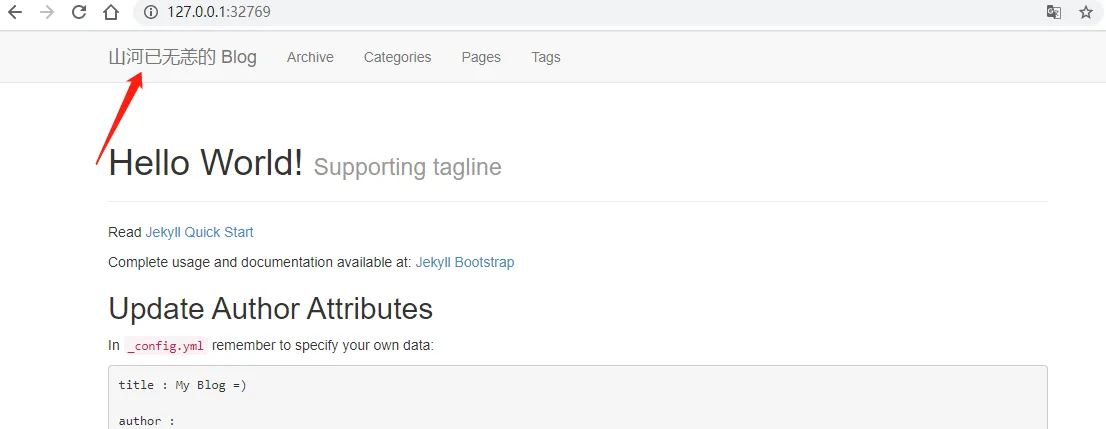Screen dimensions: 1106x429
Task: Select Pages in the navigation bar
Action: point(481,57)
